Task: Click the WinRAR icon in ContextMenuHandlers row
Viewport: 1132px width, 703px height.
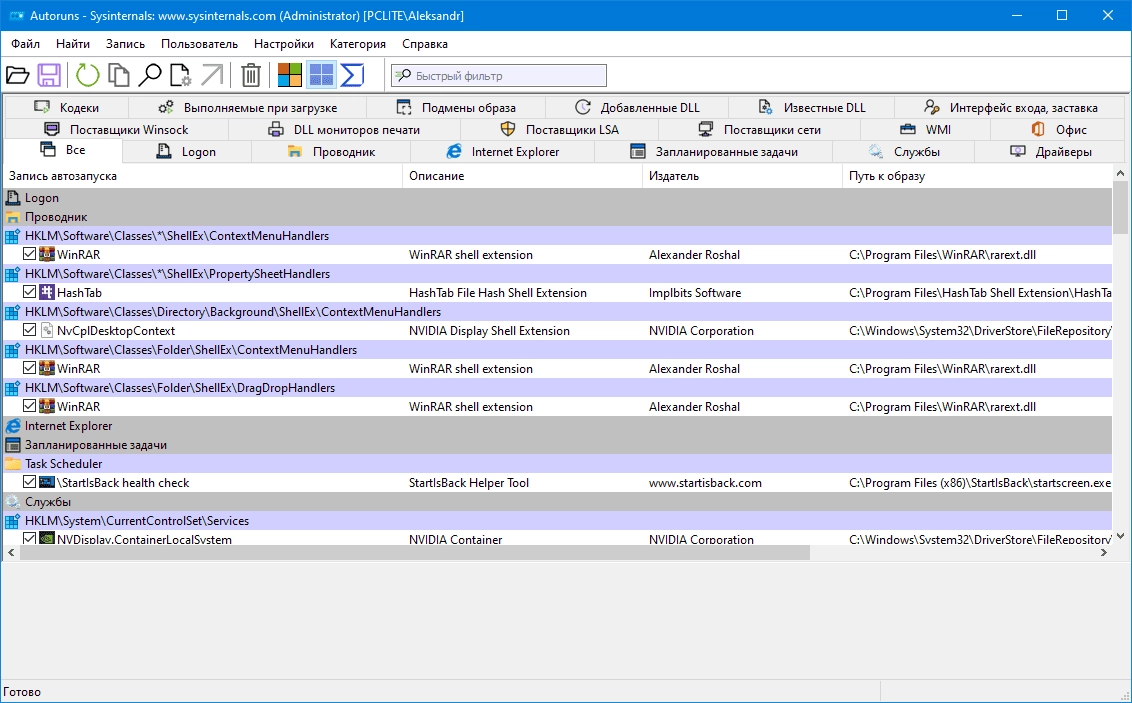Action: [x=47, y=254]
